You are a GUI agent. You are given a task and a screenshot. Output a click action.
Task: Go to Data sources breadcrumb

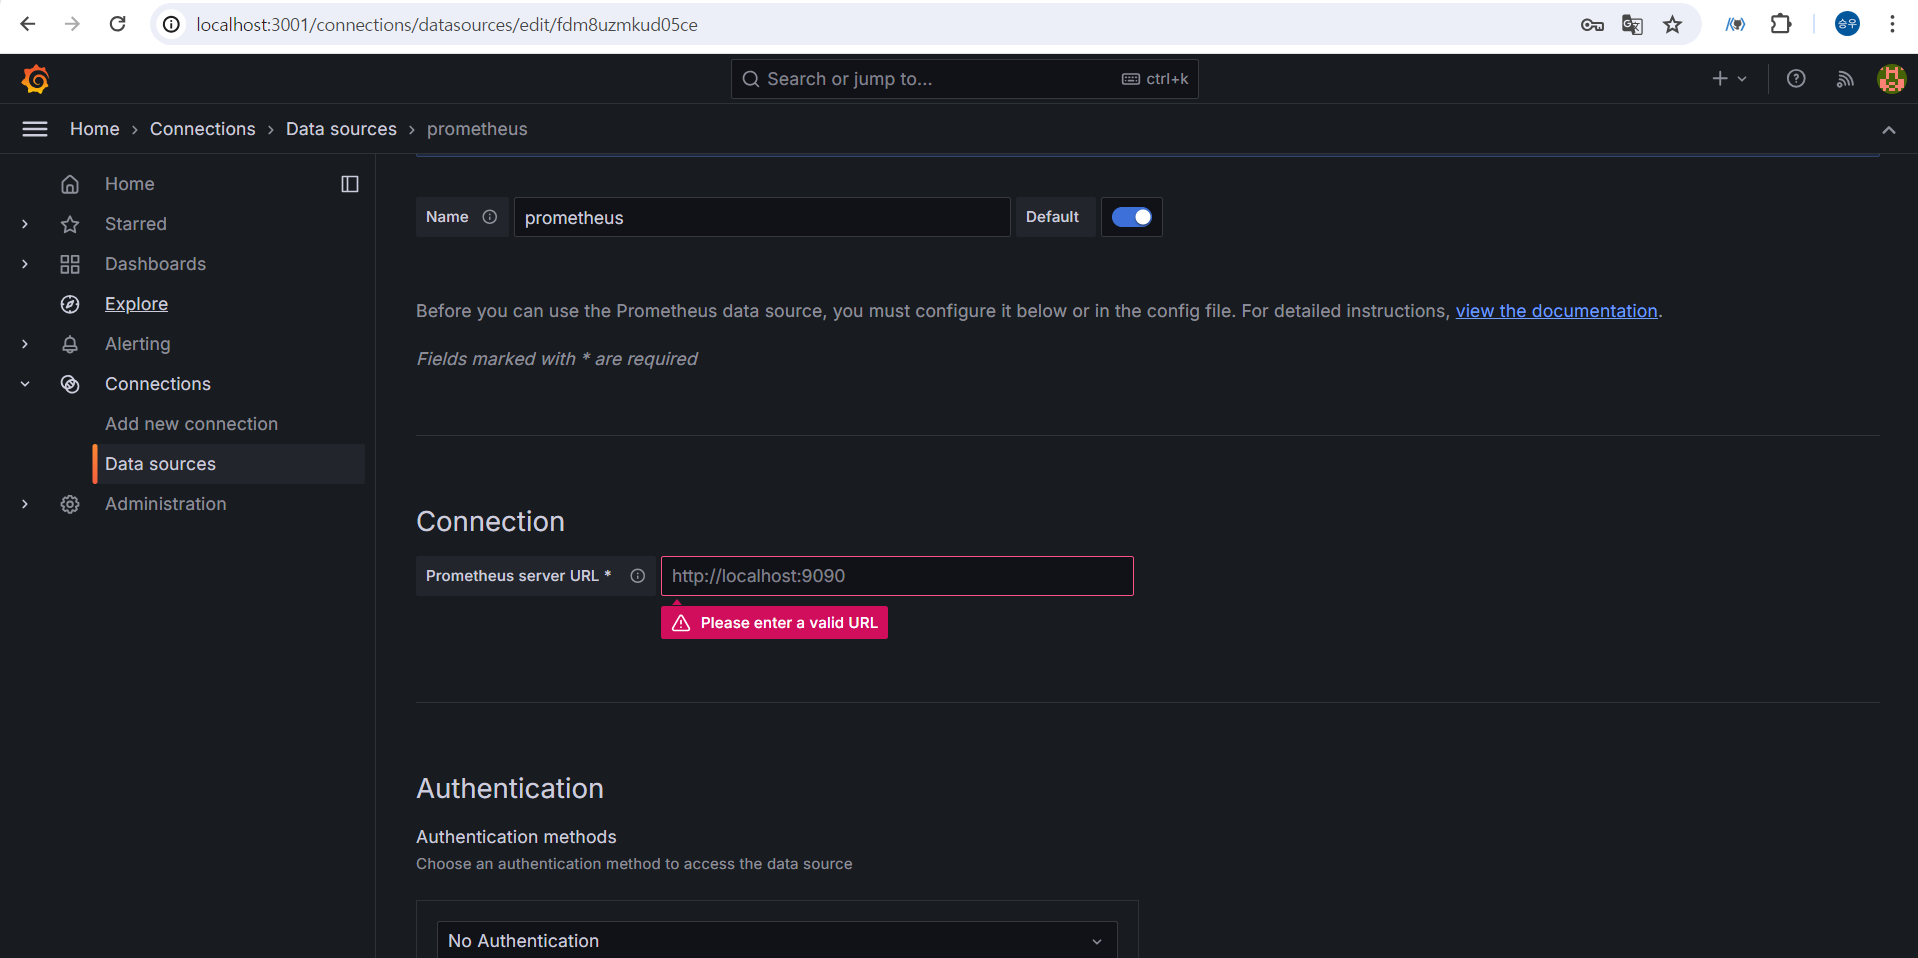coord(341,129)
